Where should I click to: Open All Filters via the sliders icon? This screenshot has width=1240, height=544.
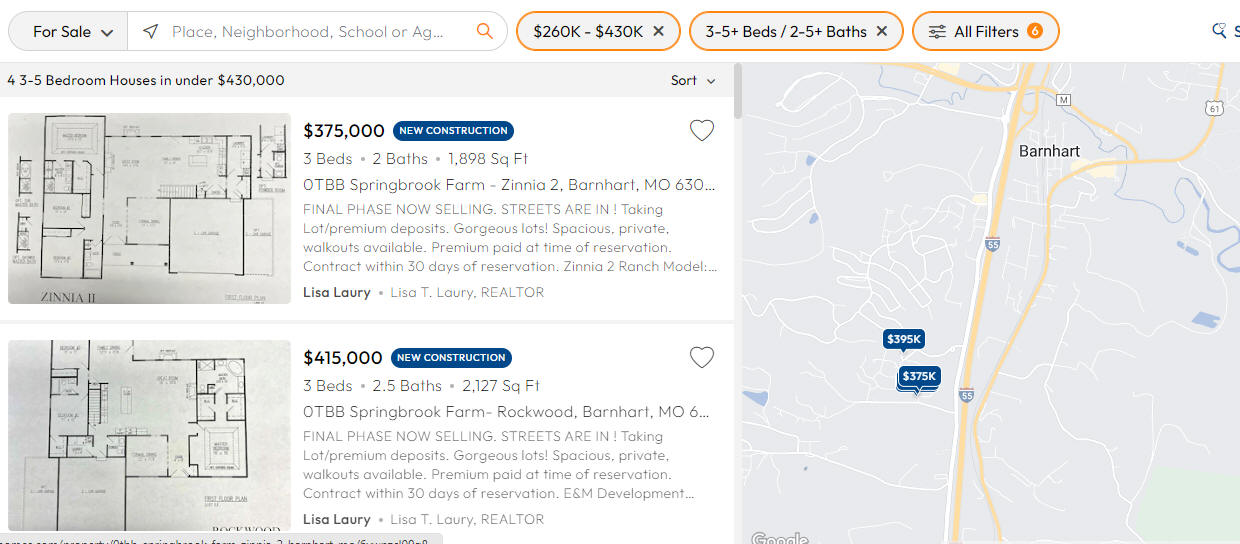pos(937,31)
